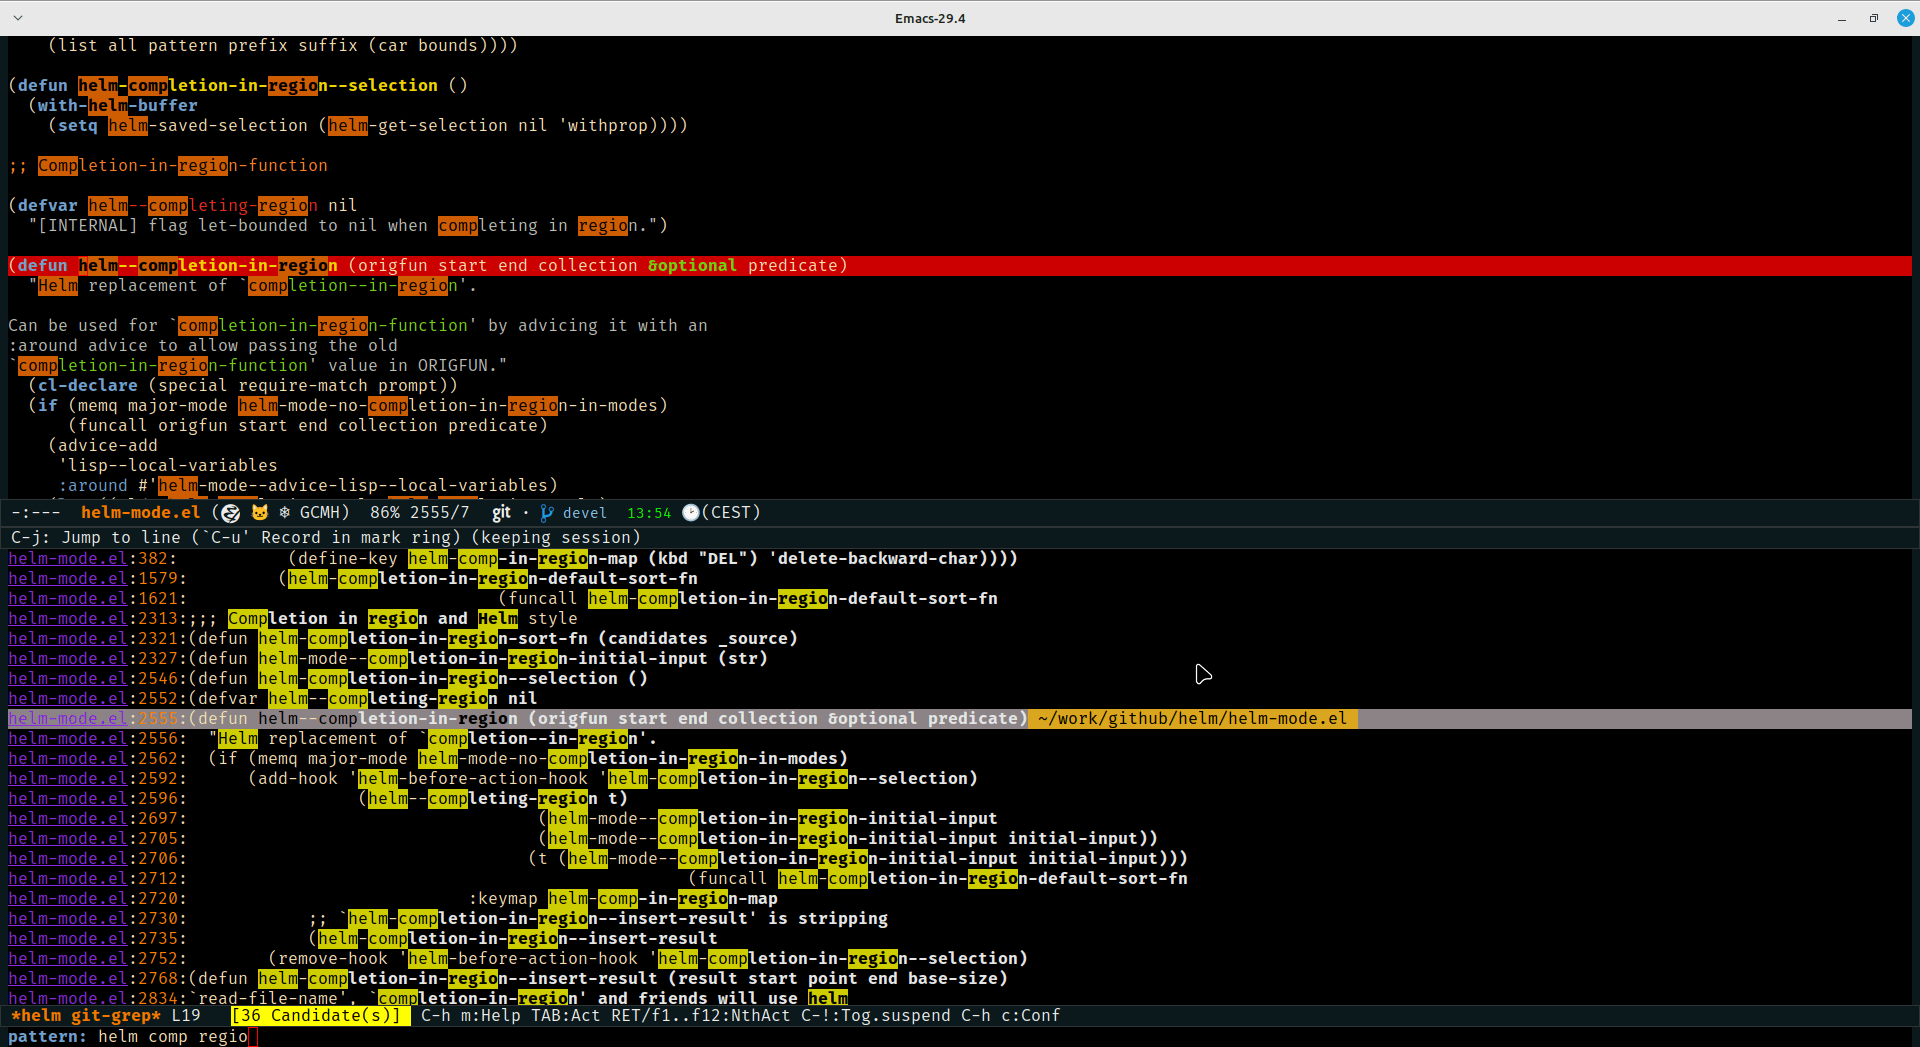Click the [36 Candidate(s)] counter

[x=318, y=1015]
